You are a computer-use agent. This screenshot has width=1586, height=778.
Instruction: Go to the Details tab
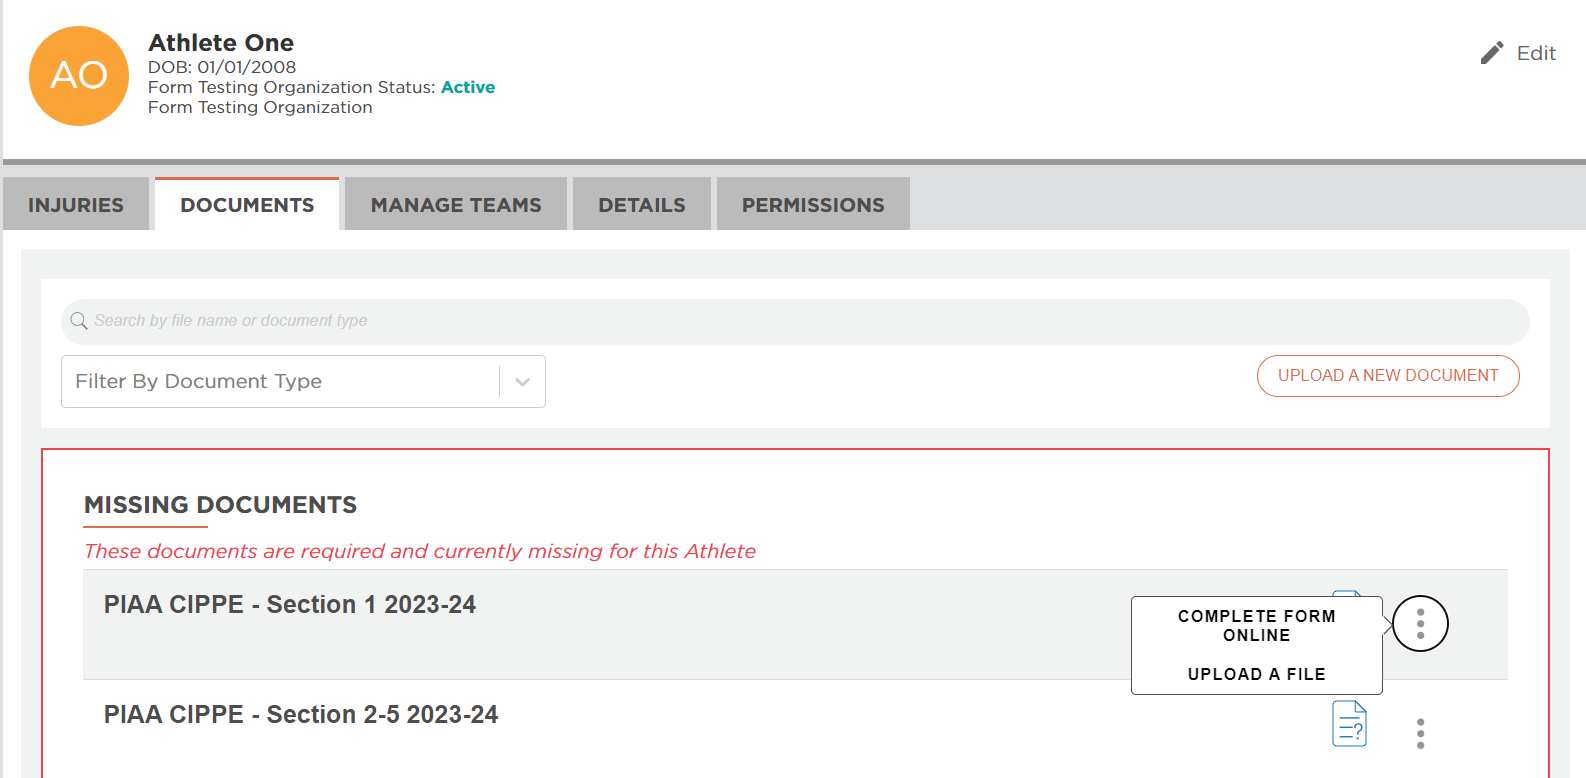click(642, 204)
